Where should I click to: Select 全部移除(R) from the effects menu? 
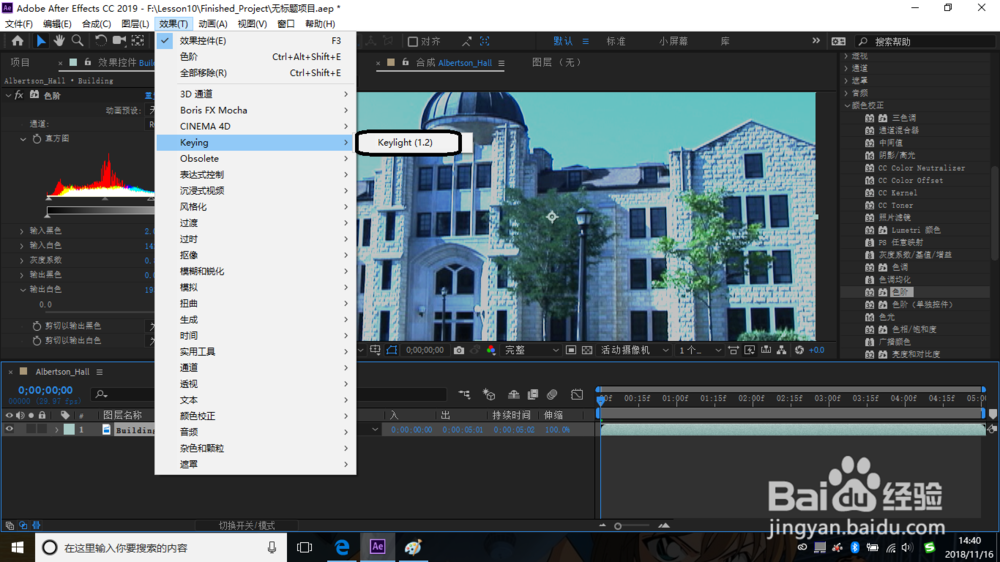[255, 73]
